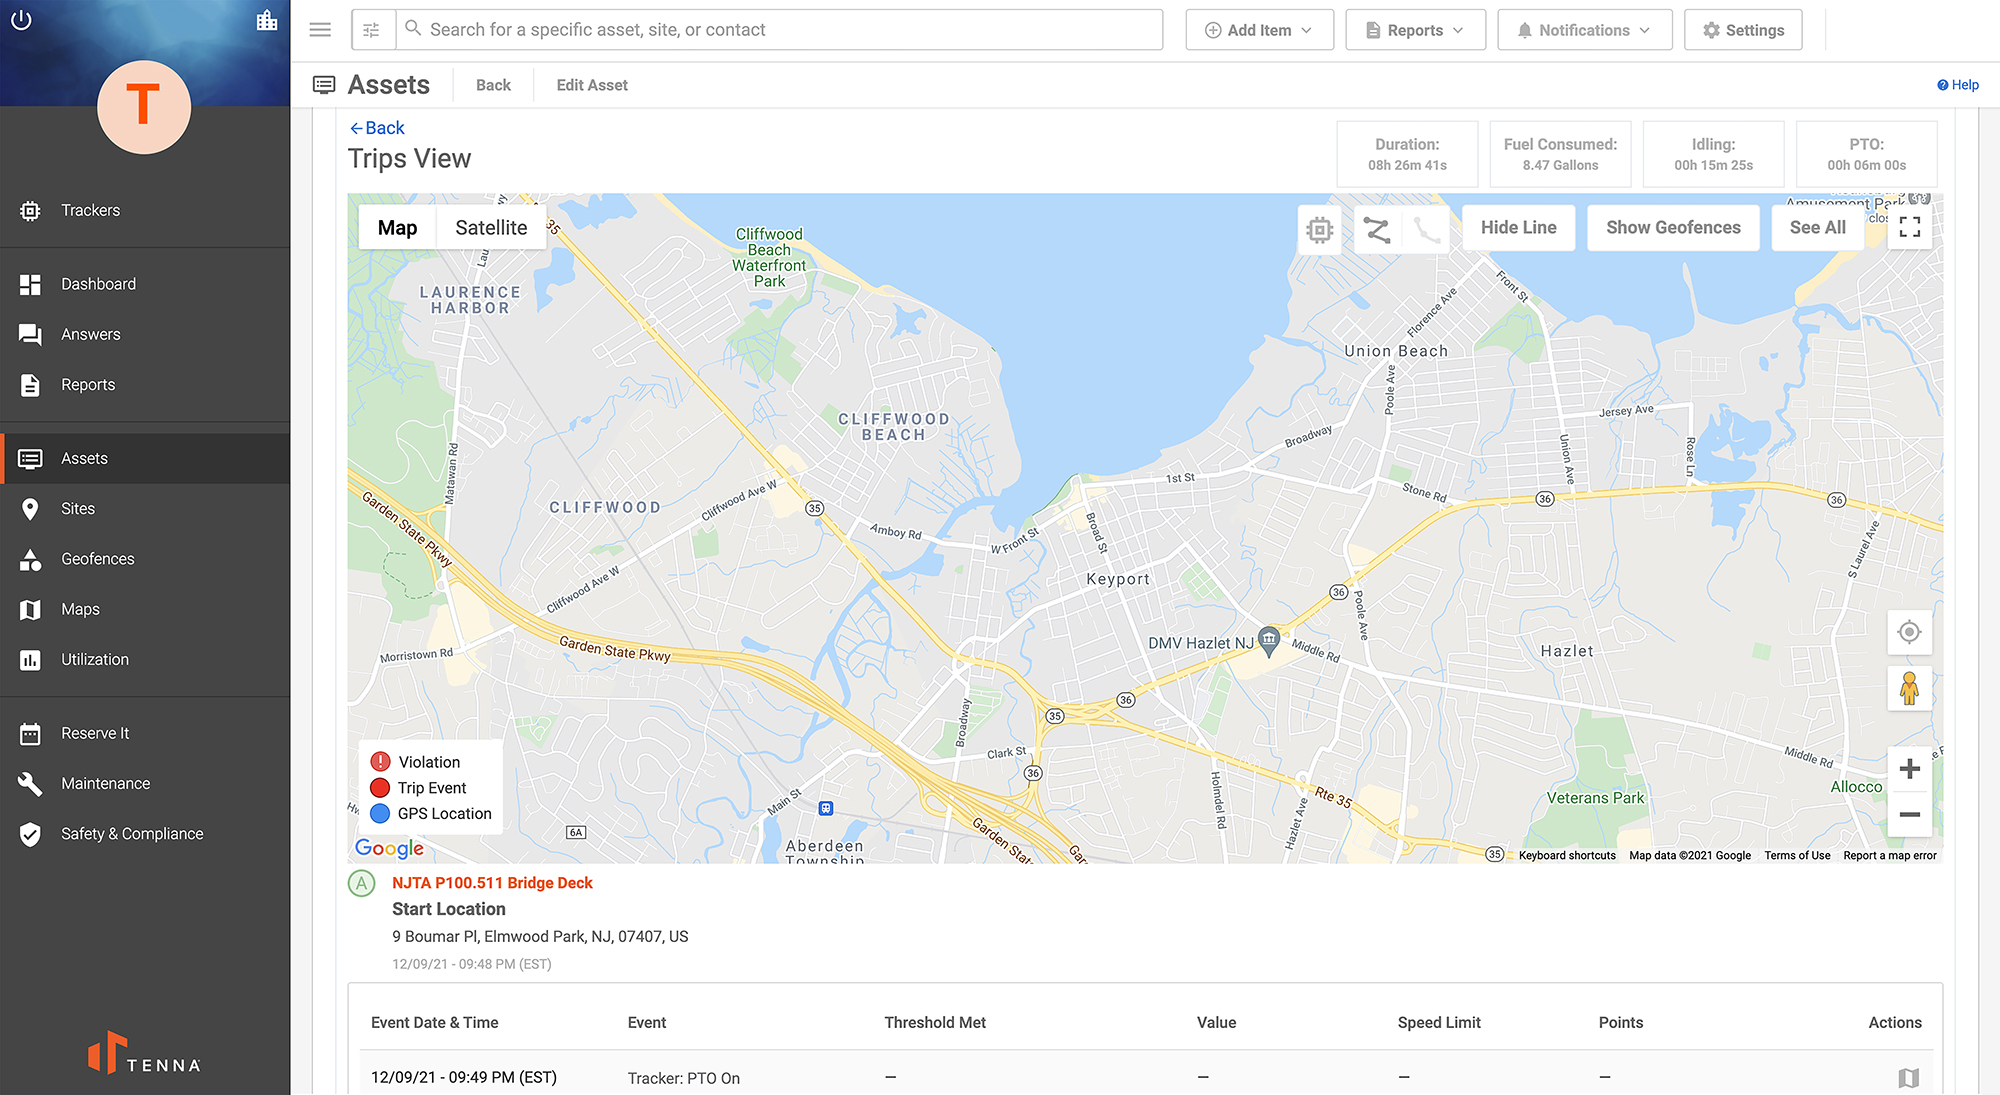Viewport: 2000px width, 1095px height.
Task: Expand the Notifications dropdown menu
Action: click(1584, 30)
